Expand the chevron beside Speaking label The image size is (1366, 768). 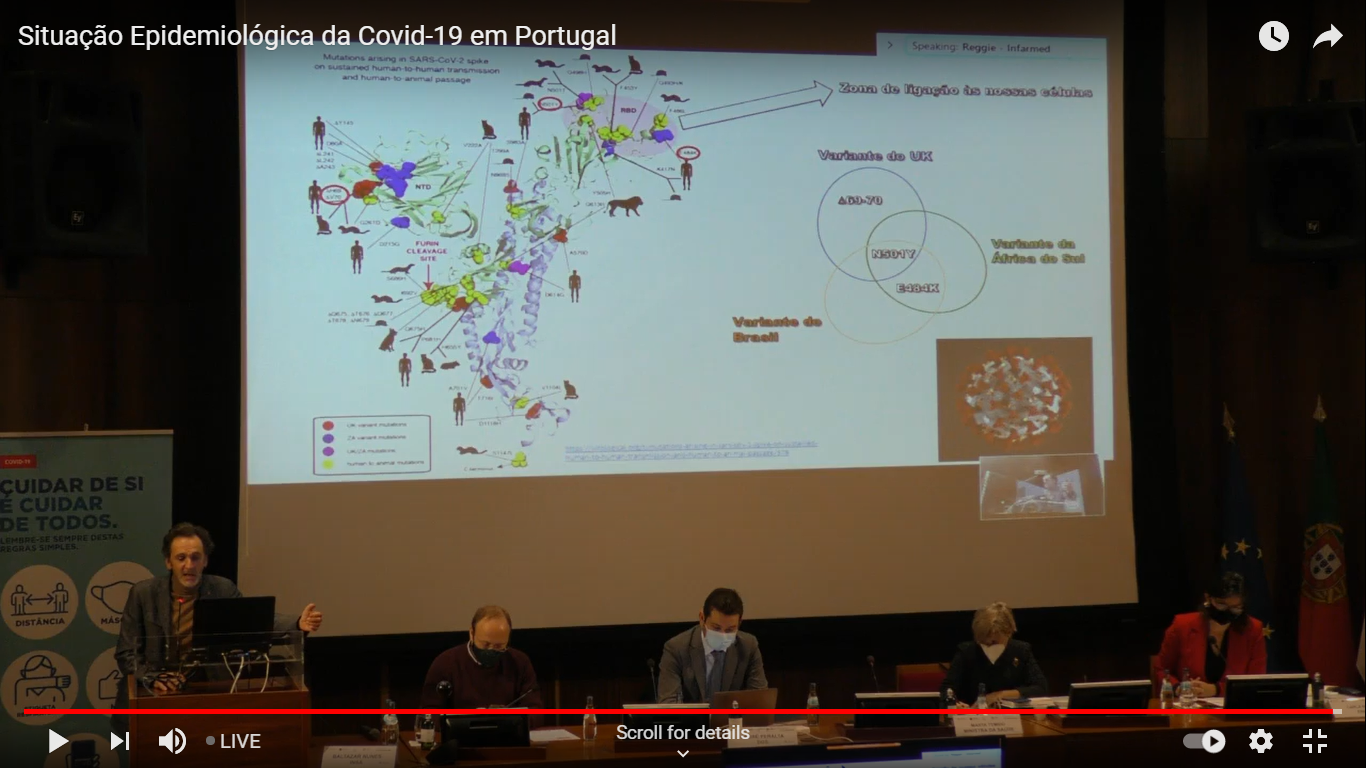coord(891,46)
